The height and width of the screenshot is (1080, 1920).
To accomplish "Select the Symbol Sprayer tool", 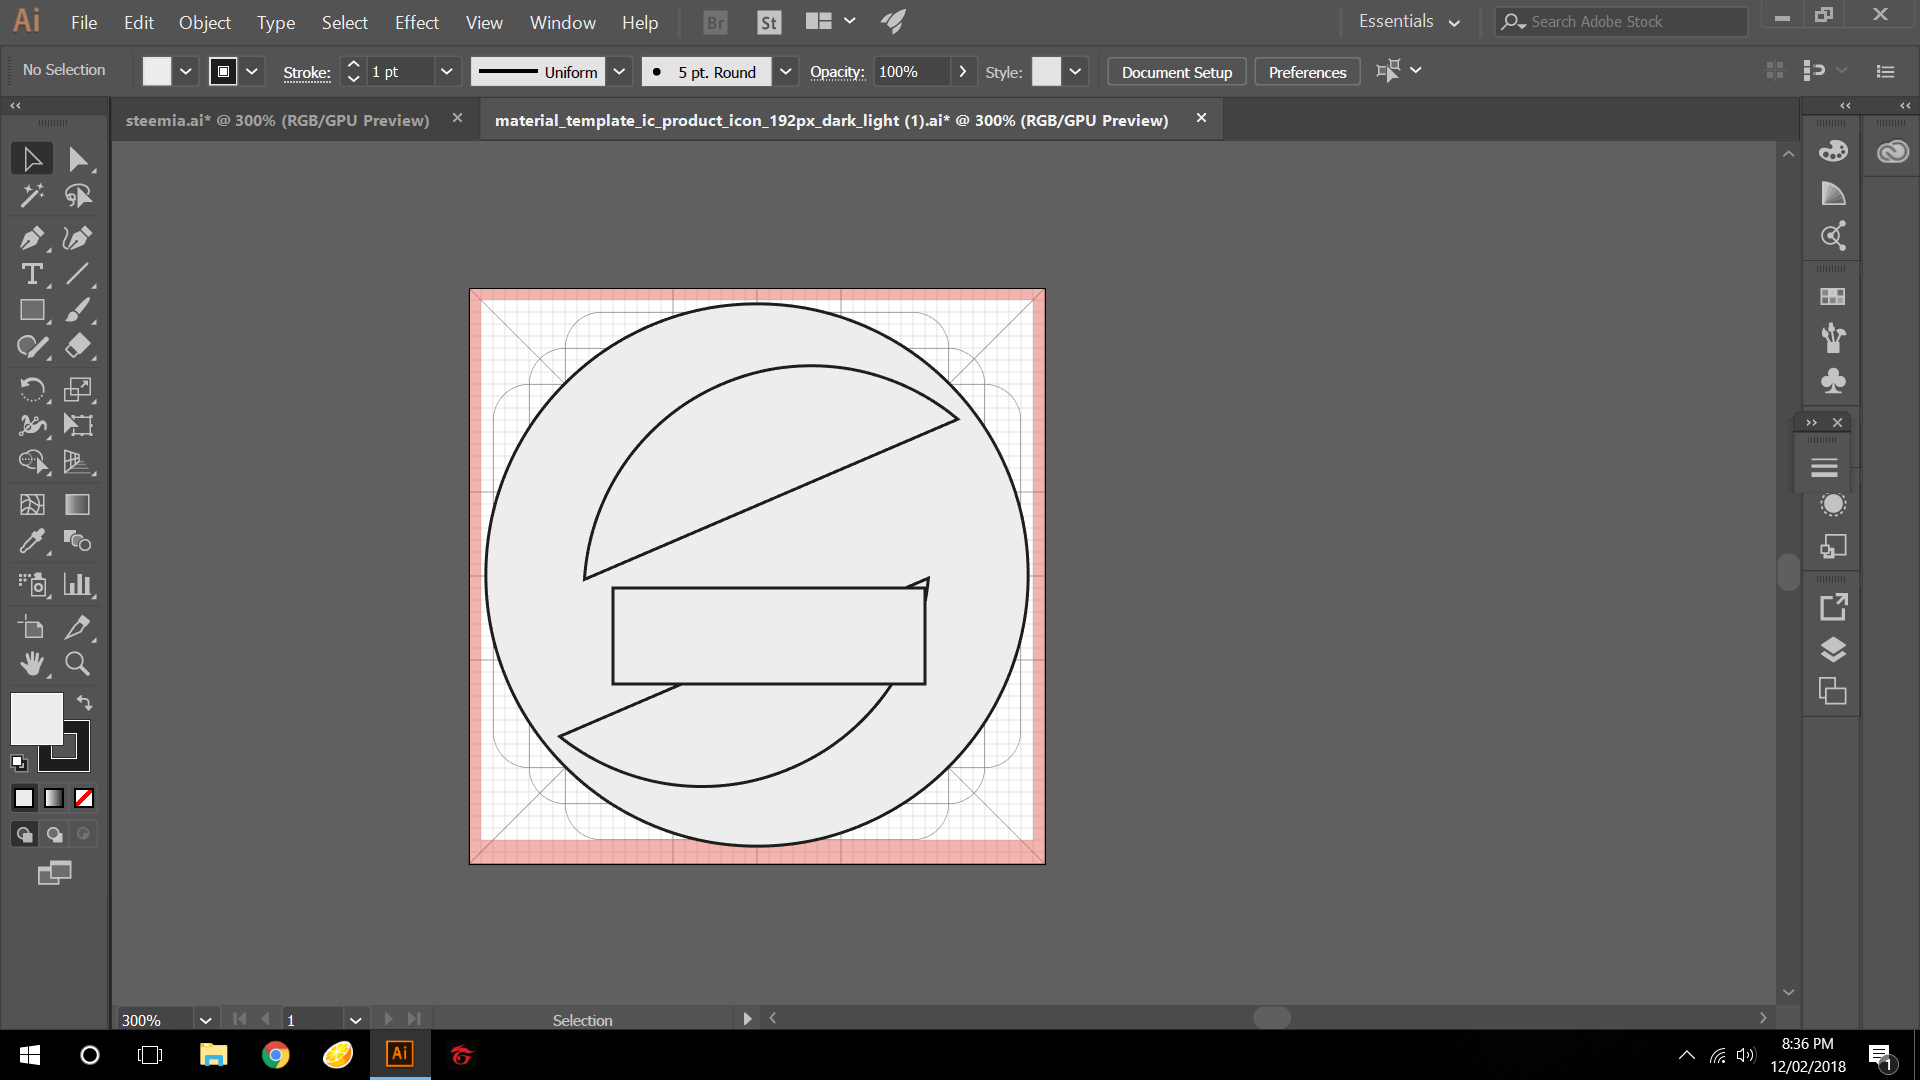I will point(32,584).
